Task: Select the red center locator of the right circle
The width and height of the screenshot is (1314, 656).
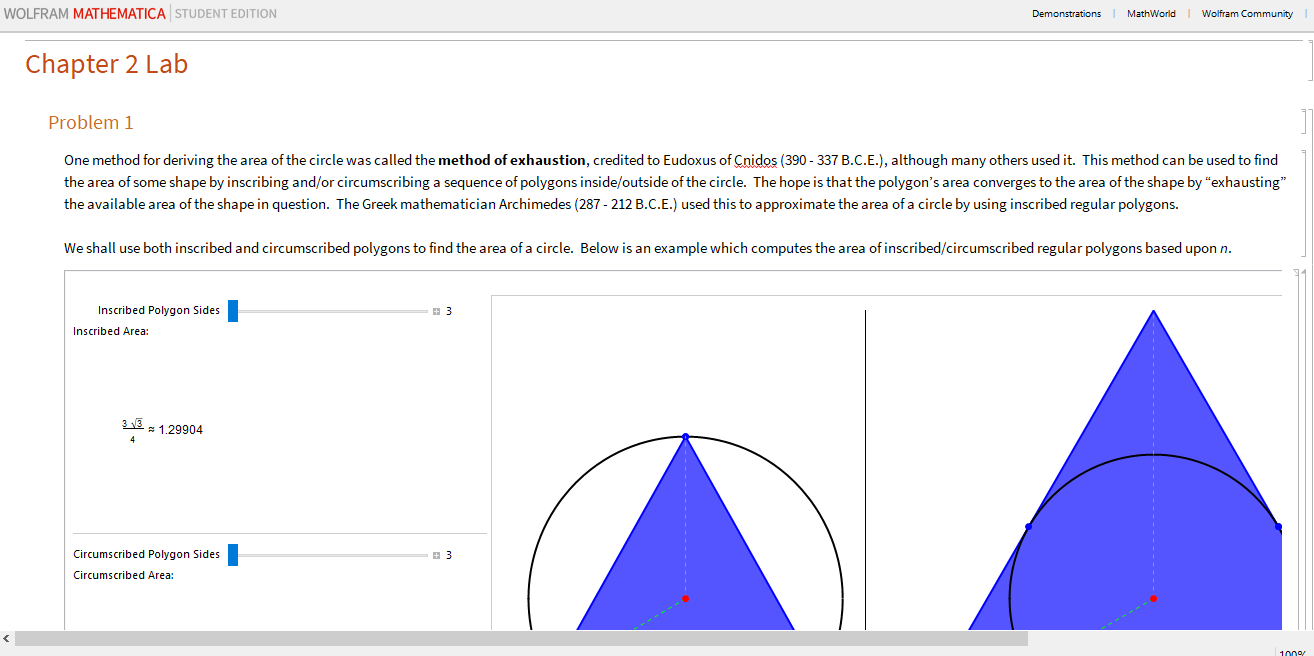Action: tap(1153, 598)
